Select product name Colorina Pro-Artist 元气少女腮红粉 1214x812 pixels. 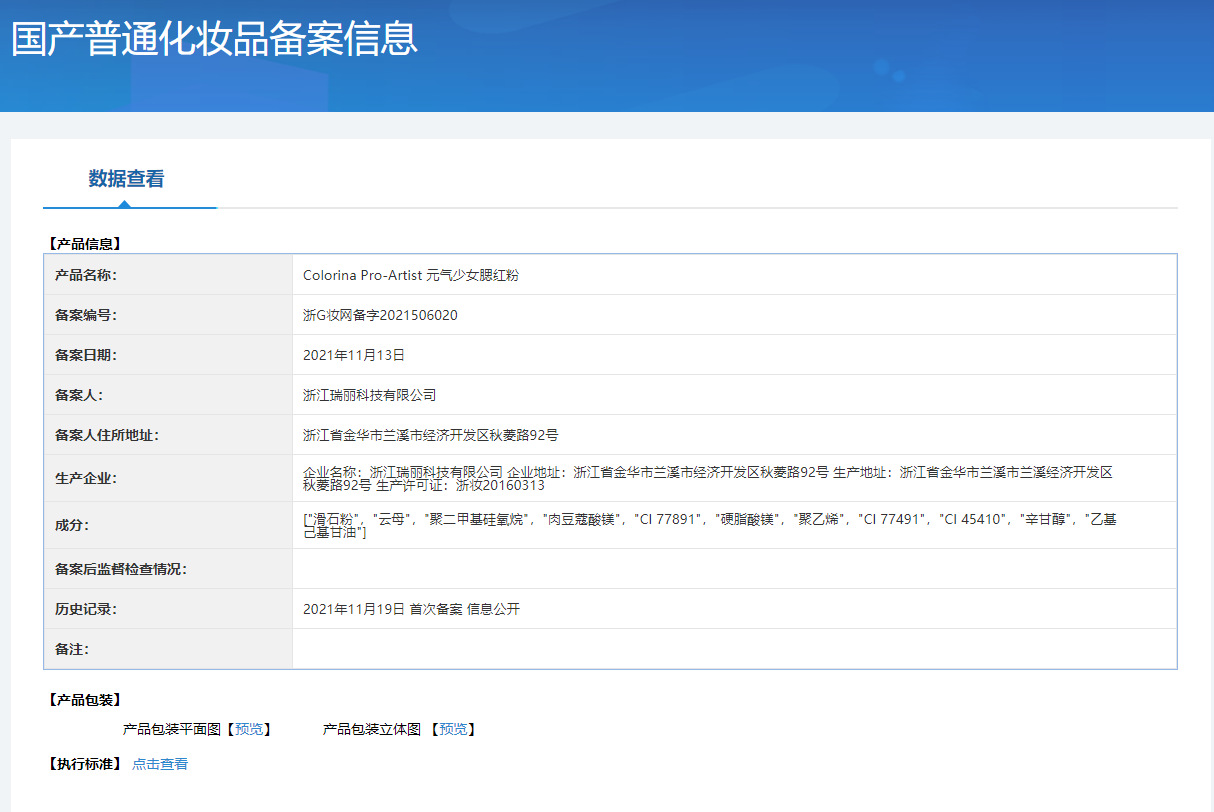coord(411,275)
